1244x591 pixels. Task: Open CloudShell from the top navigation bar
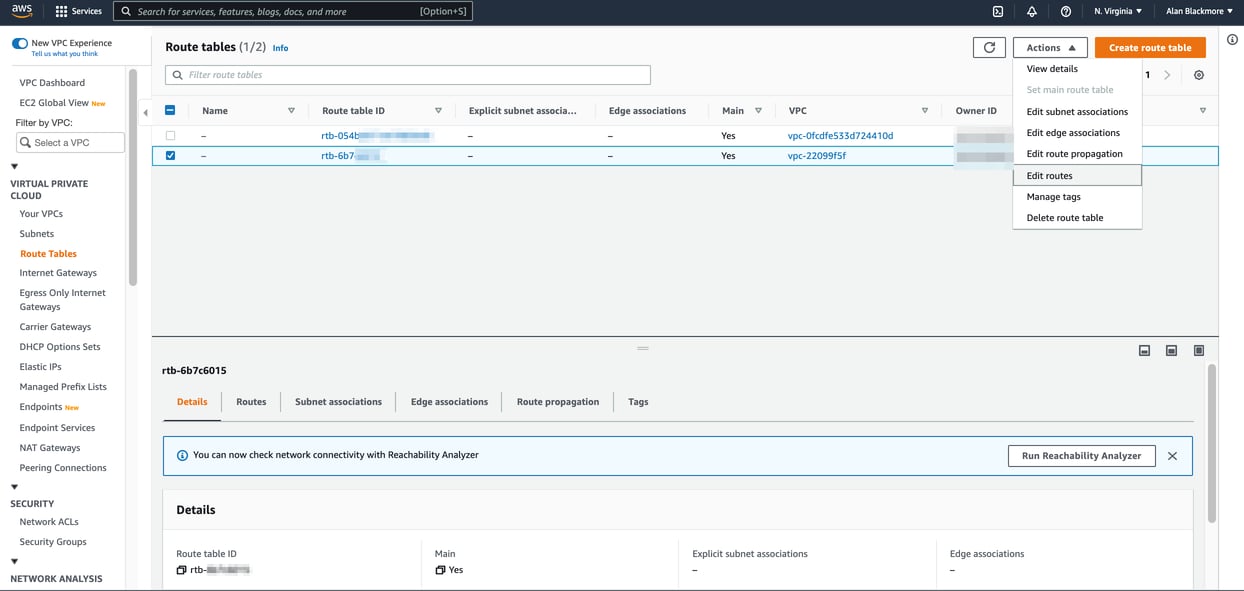(997, 11)
